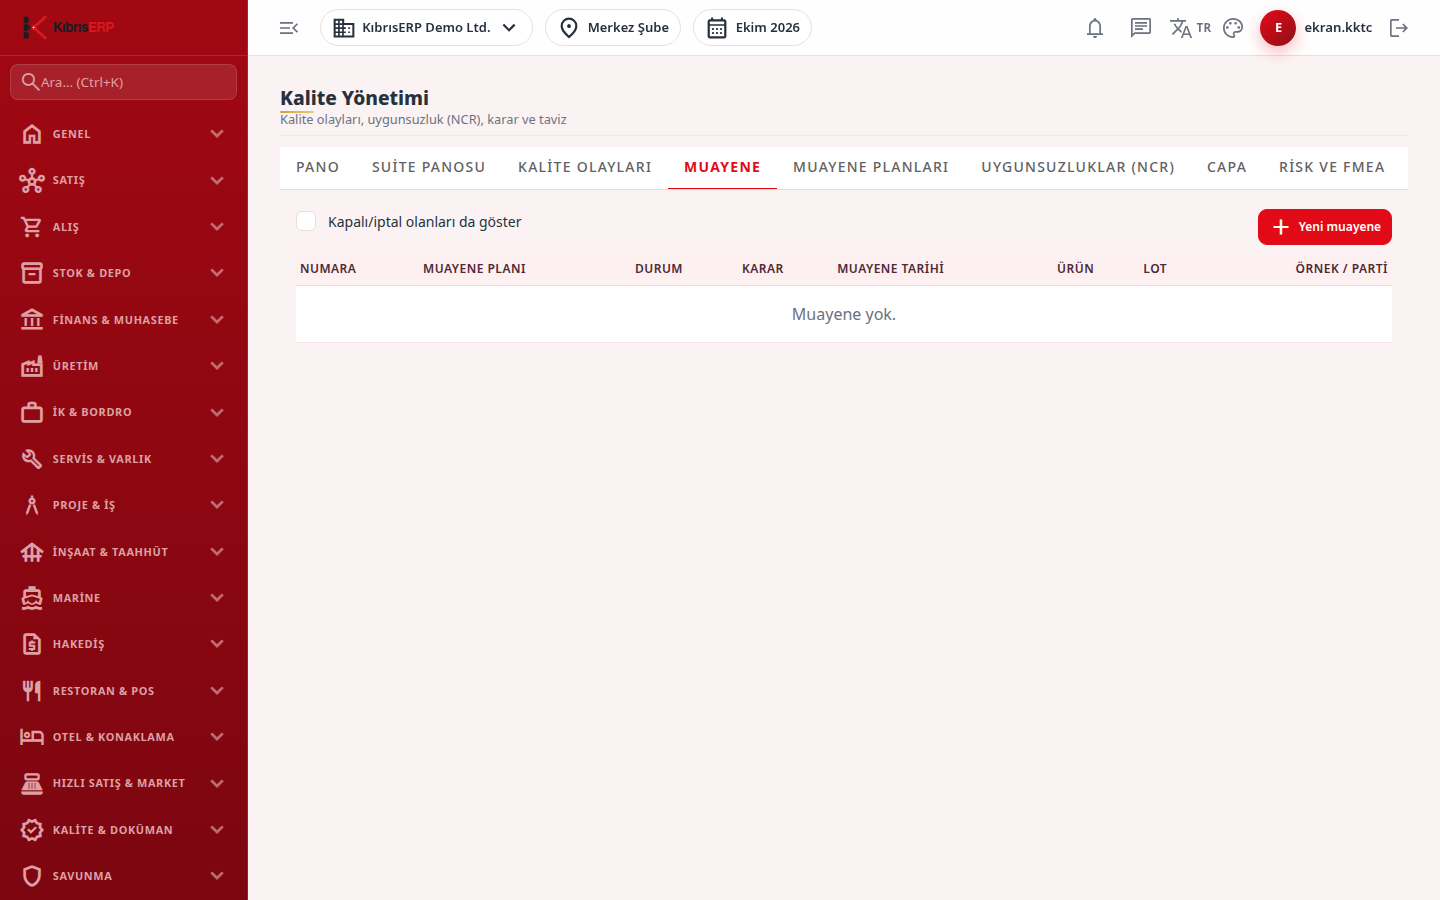Switch to the Pano tab
The image size is (1440, 900).
pos(318,167)
